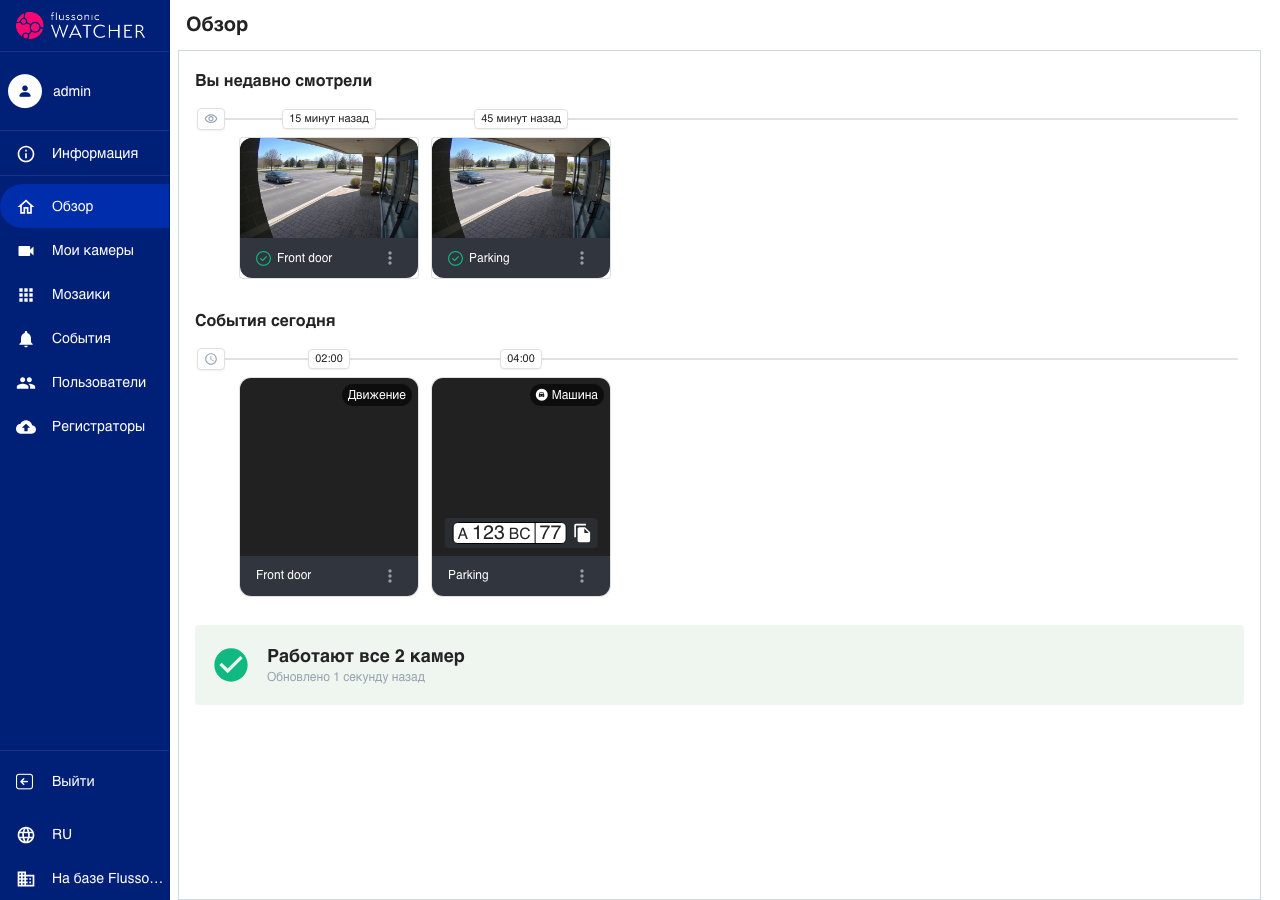1280x900 pixels.
Task: Click the Flussonic Watcher logo
Action: click(82, 26)
